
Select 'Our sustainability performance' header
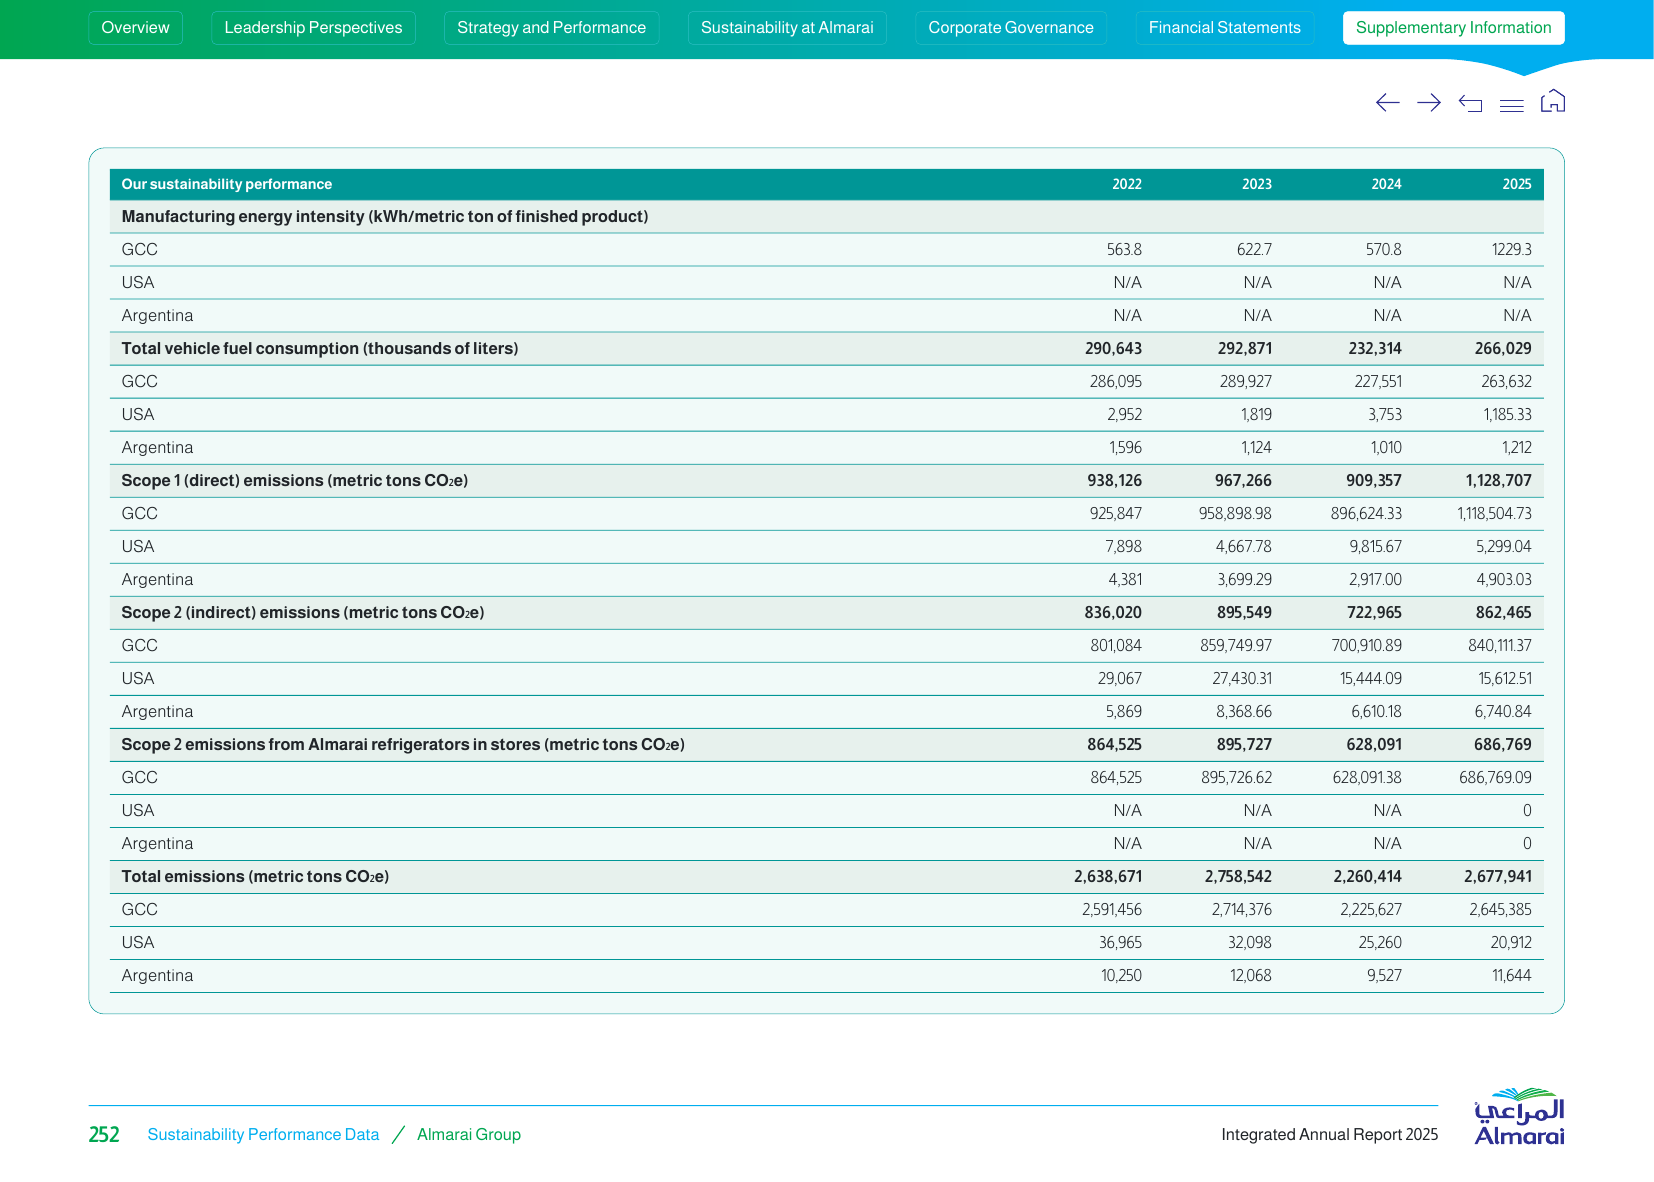coord(227,184)
